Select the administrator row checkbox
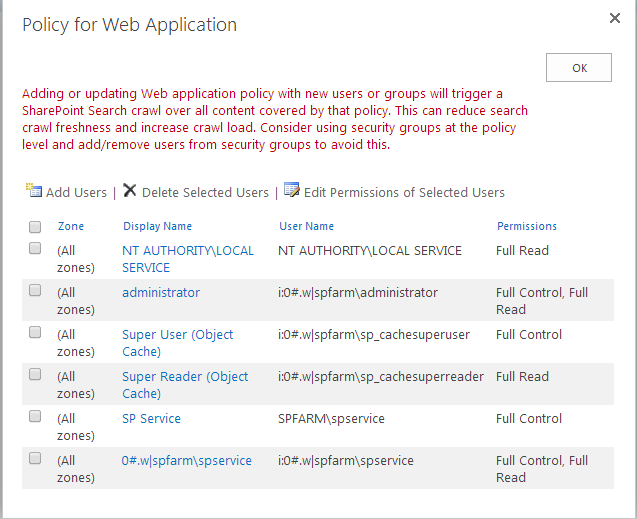 pyautogui.click(x=35, y=290)
